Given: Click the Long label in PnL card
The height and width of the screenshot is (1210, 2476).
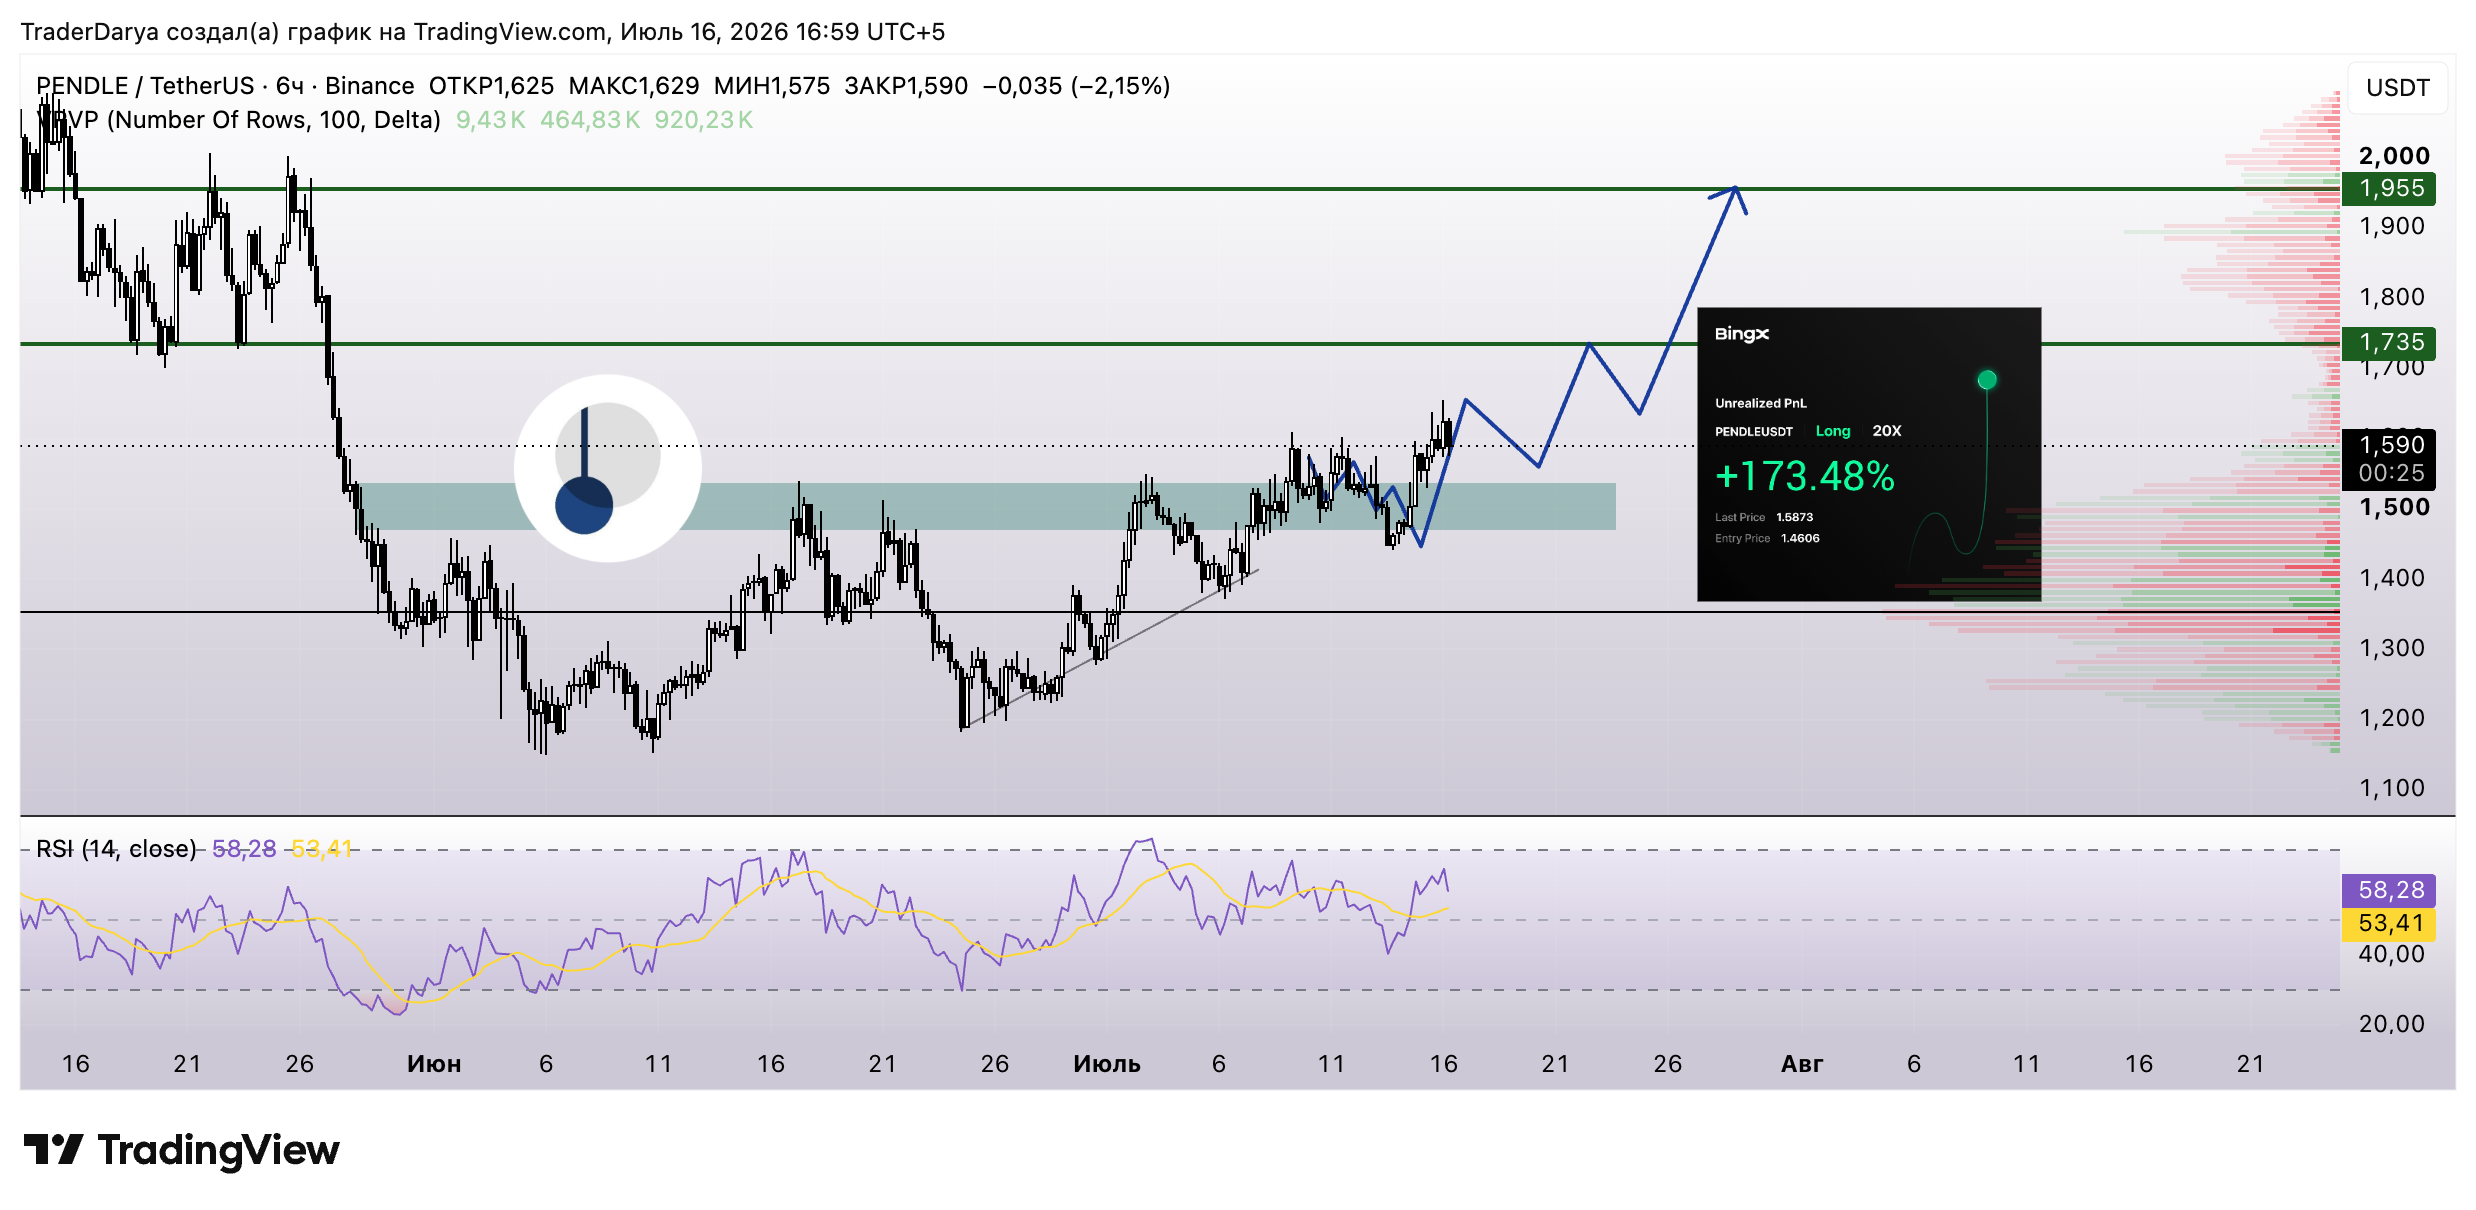Looking at the screenshot, I should click(1833, 431).
